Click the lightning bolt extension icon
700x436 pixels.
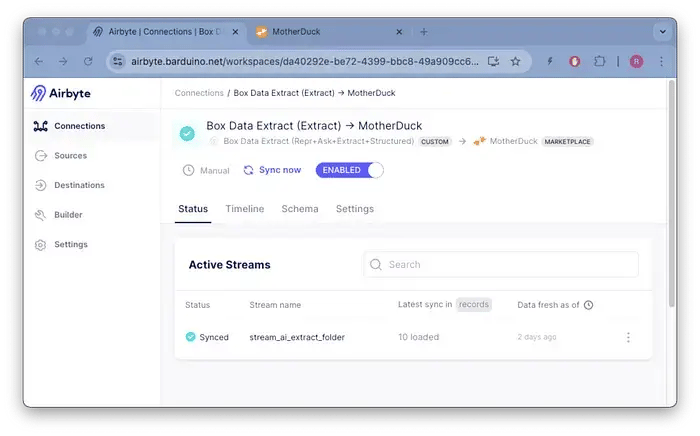550,61
